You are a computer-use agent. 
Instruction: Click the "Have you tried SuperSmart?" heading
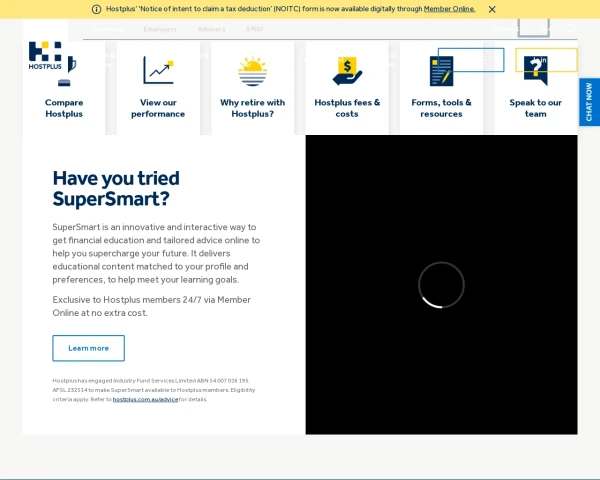(116, 188)
